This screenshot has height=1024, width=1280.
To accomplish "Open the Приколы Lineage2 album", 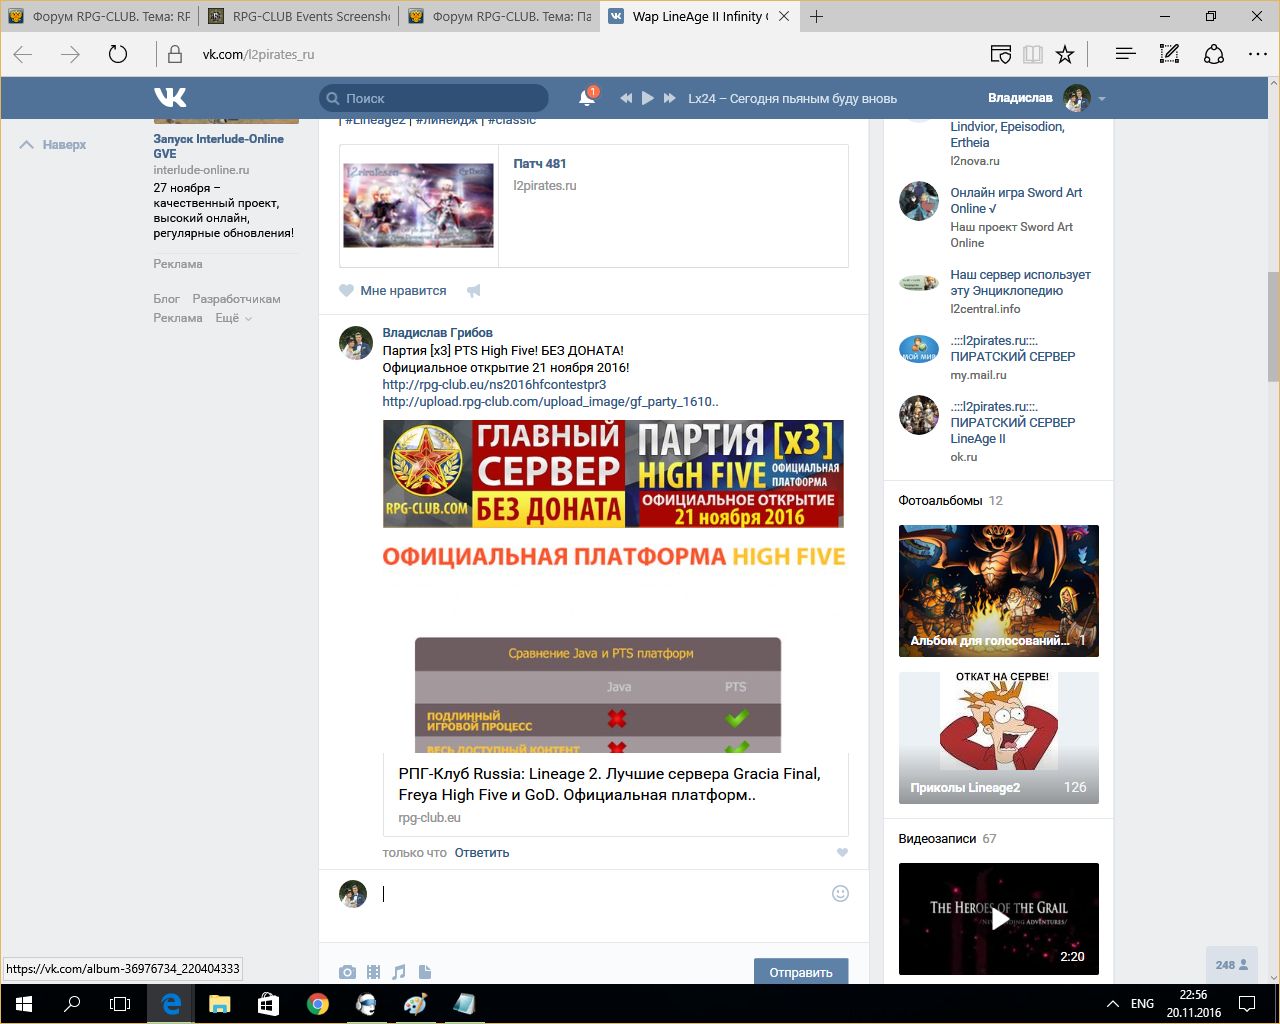I will pos(999,738).
